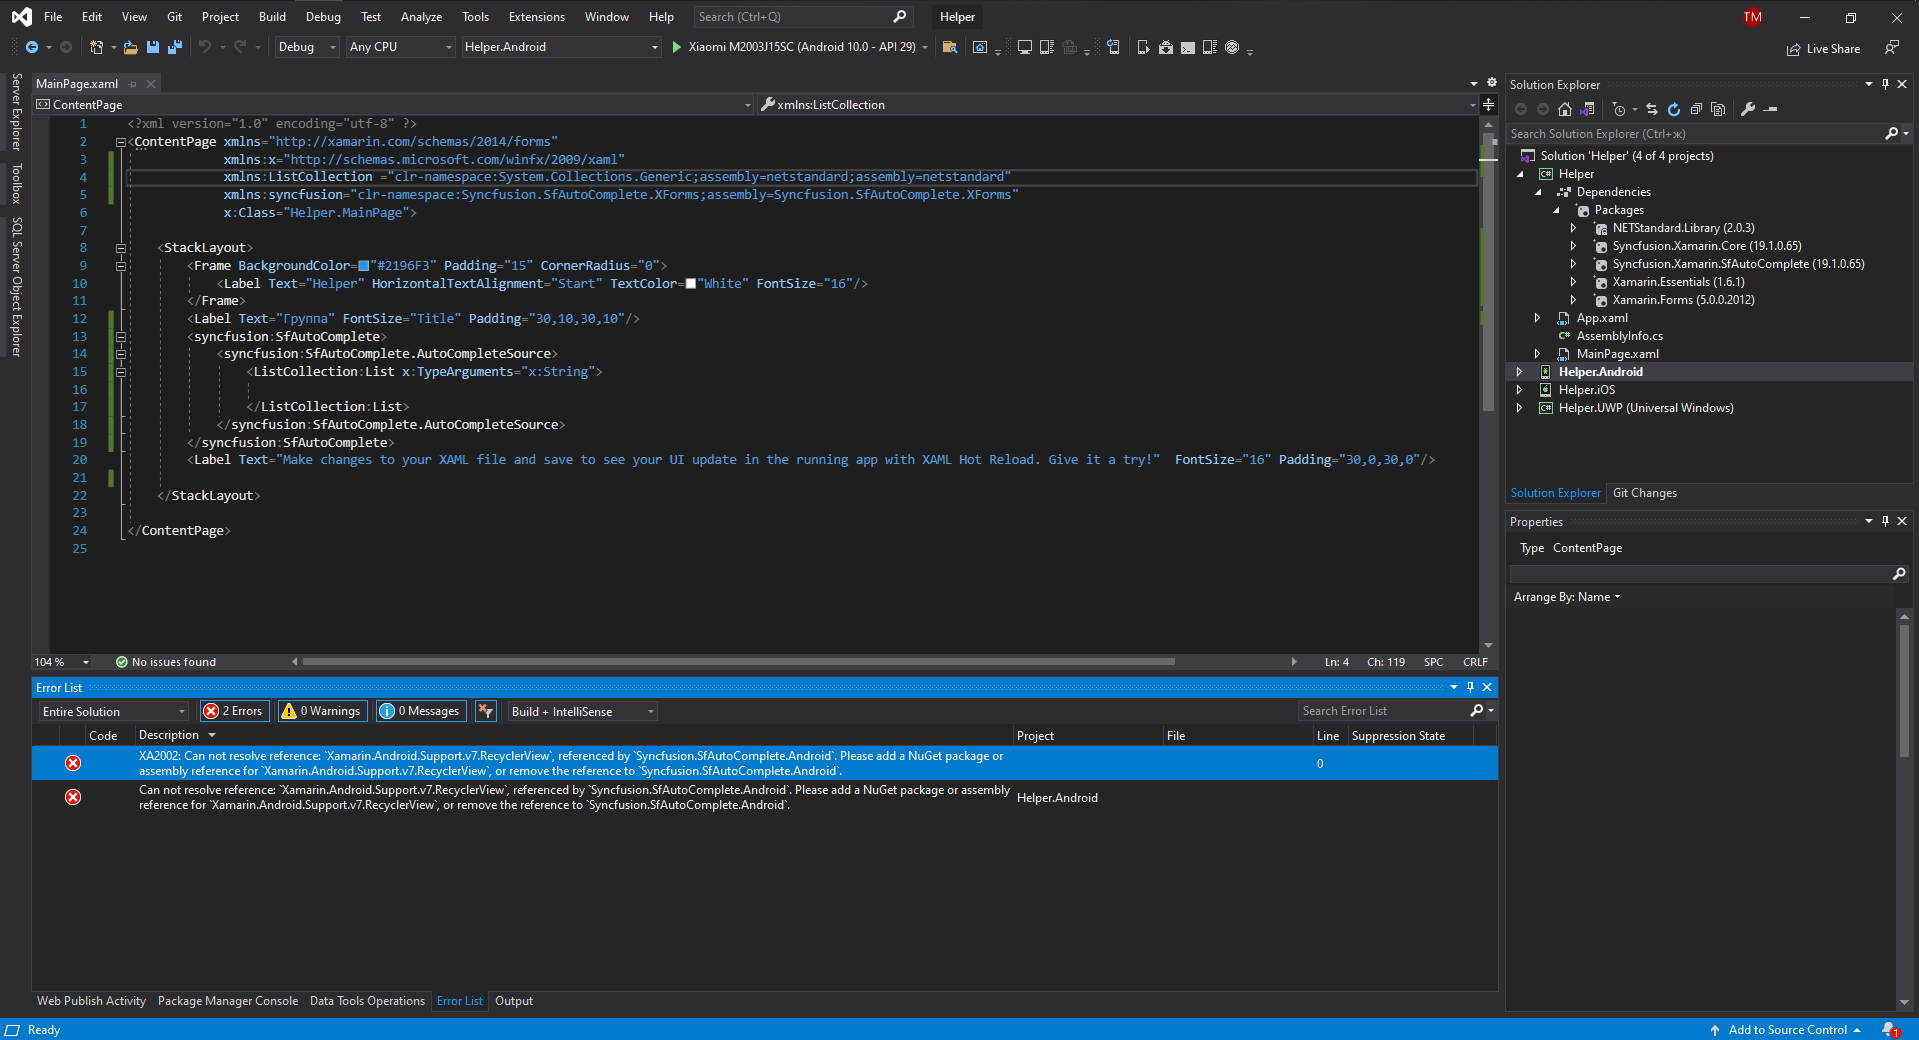Click the search icon in Properties panel
Viewport: 1919px width, 1040px height.
[1899, 574]
